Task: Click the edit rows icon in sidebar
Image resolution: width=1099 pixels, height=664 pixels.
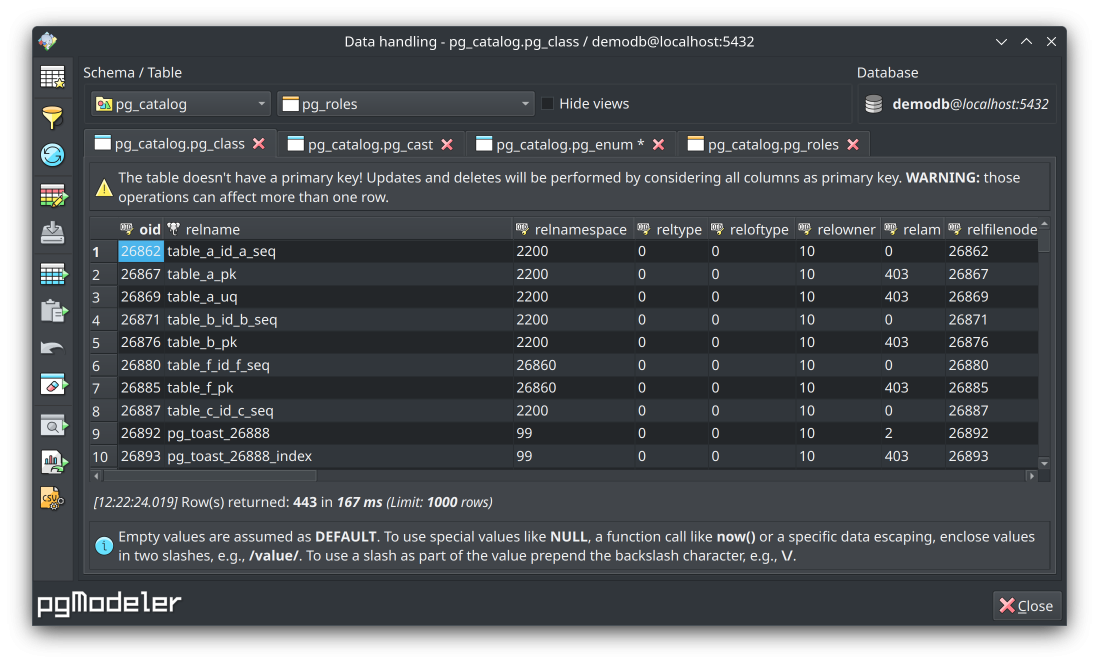Action: point(52,195)
